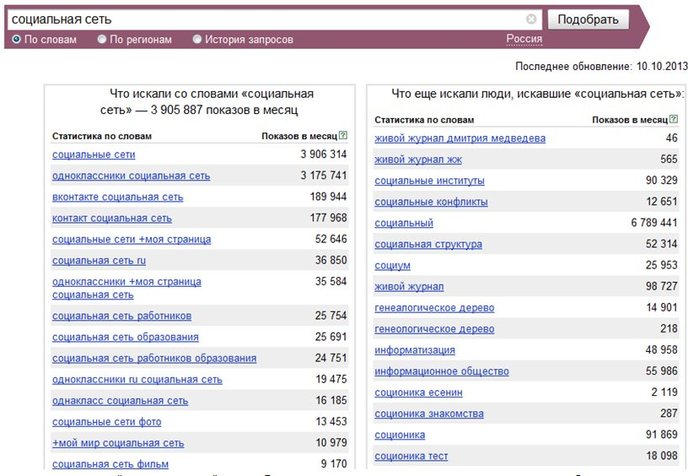Open социальные сети фото link
The height and width of the screenshot is (476, 688).
pos(107,422)
